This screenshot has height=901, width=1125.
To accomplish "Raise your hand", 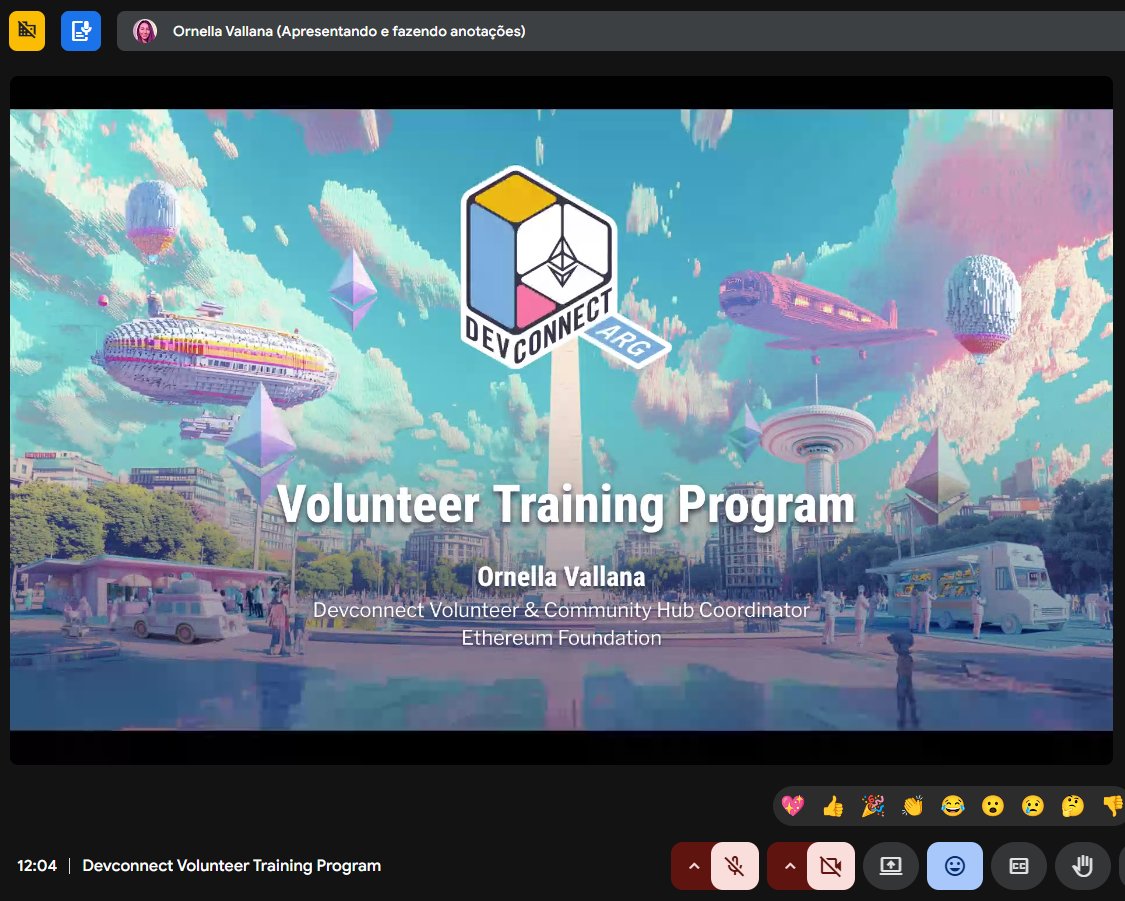I will point(1083,866).
